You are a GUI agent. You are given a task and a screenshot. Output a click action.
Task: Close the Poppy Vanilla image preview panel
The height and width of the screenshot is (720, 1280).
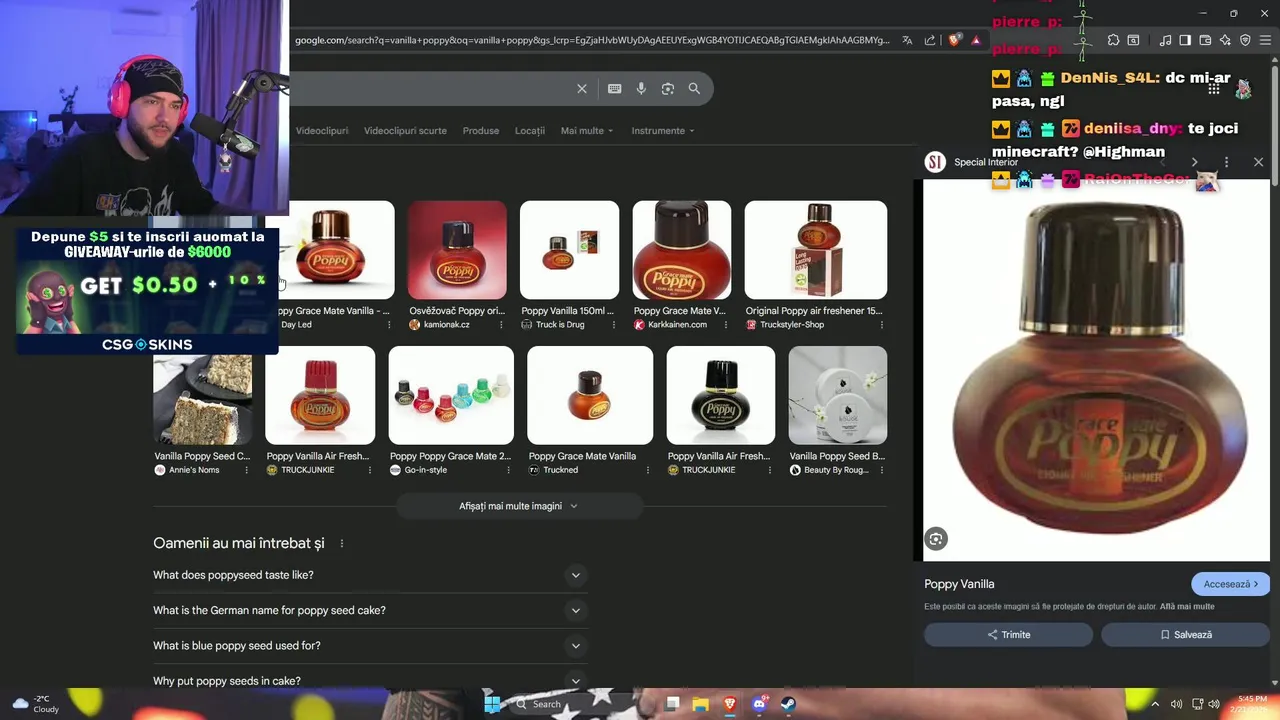(x=1258, y=162)
